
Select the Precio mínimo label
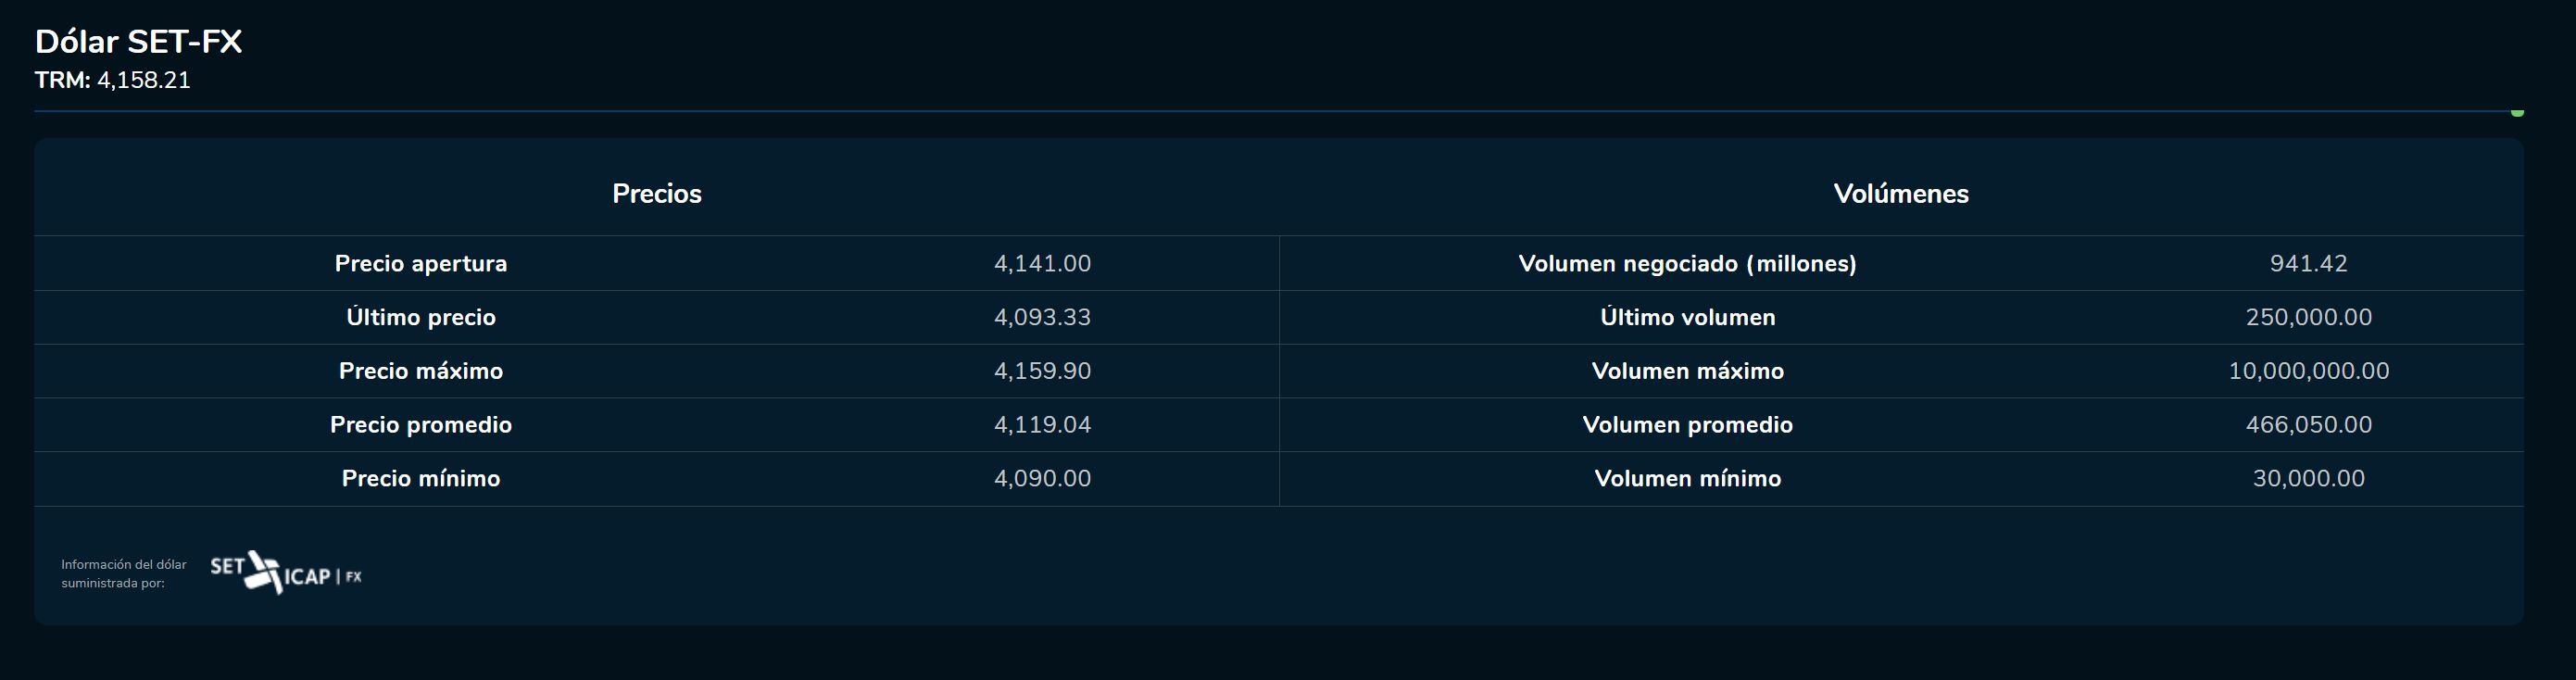point(421,478)
